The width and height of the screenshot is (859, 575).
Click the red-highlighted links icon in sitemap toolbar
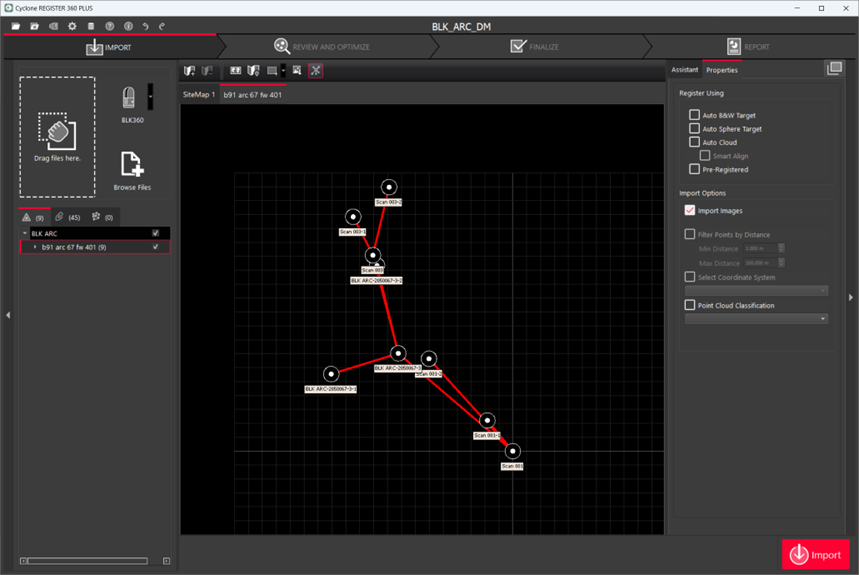click(x=315, y=70)
